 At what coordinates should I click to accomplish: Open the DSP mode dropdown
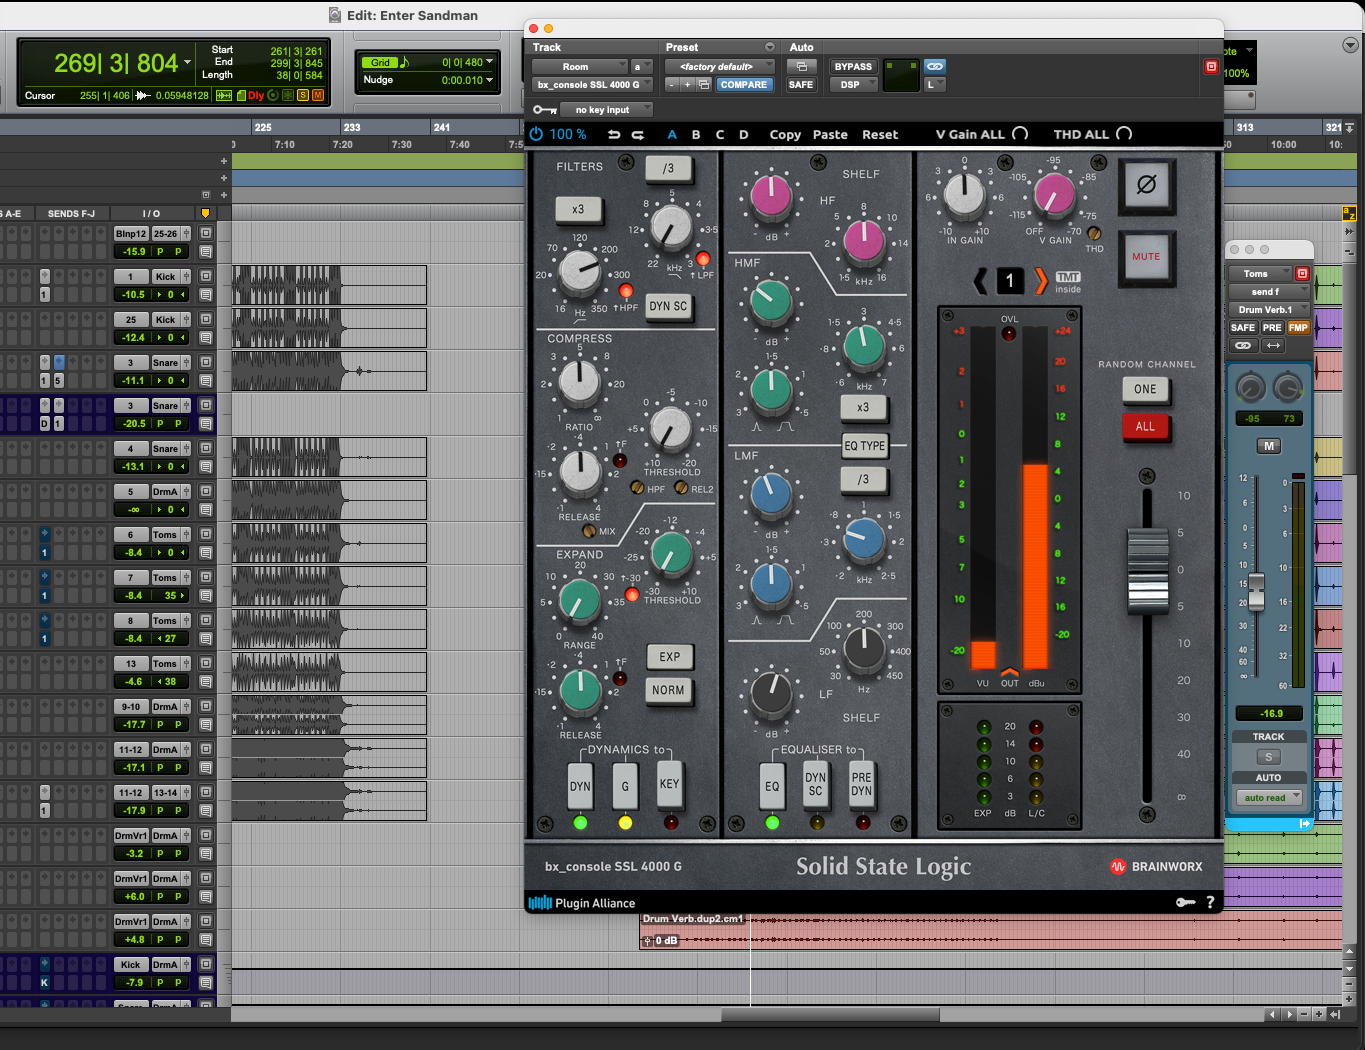[x=853, y=85]
